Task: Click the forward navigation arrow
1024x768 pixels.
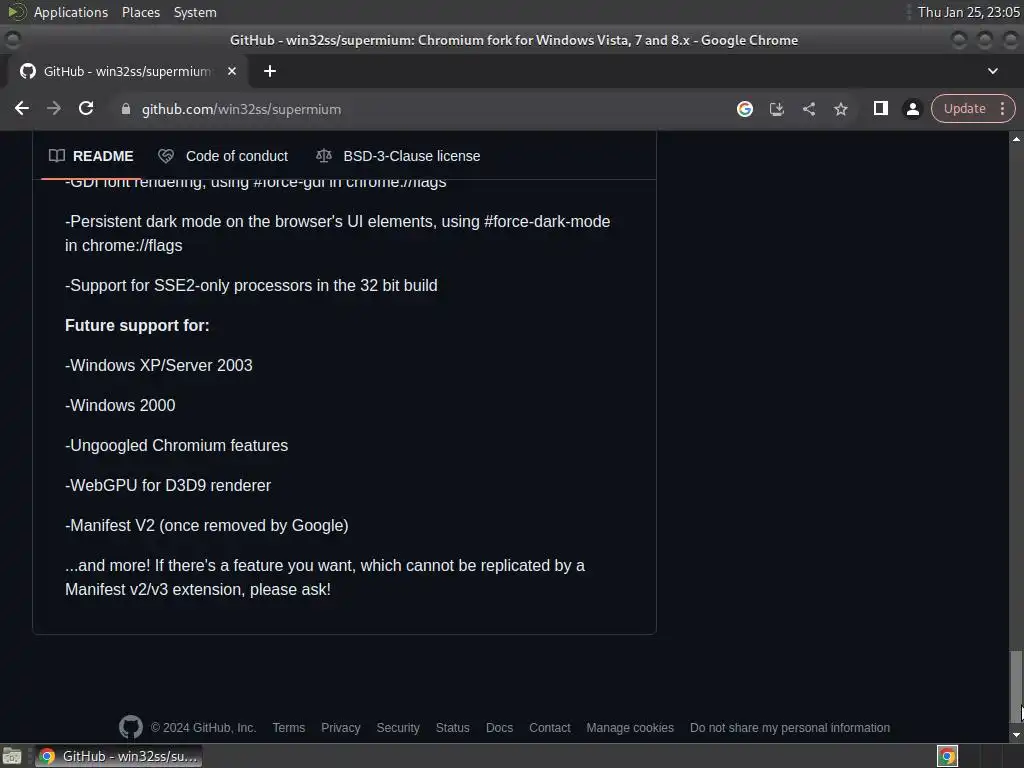Action: [x=54, y=108]
